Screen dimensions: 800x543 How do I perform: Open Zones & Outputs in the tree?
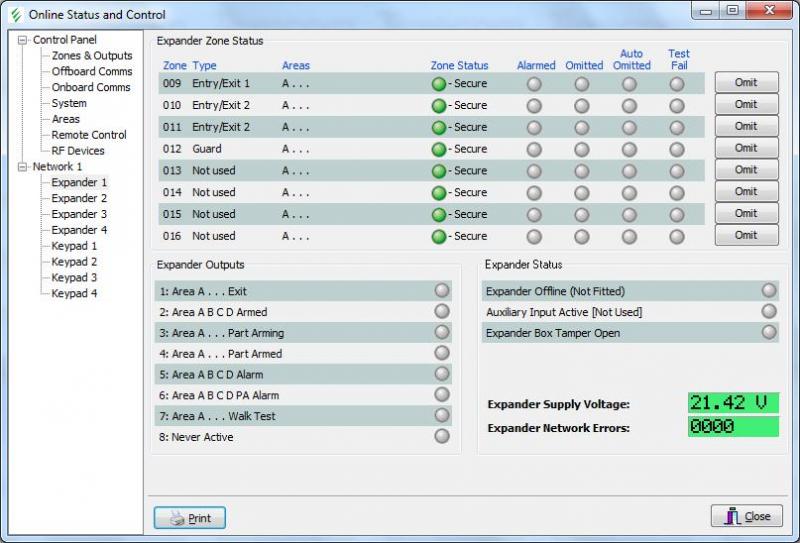pos(92,56)
